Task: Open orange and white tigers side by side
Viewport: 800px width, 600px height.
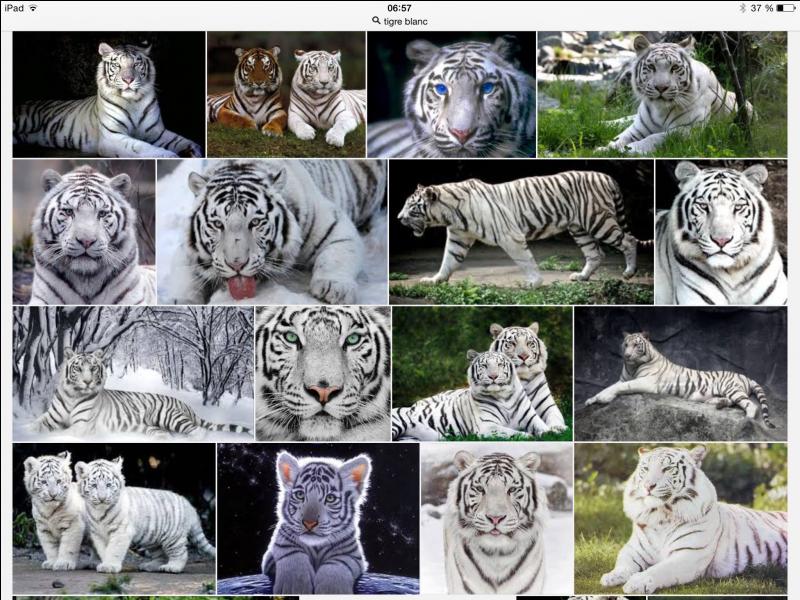Action: [x=286, y=94]
